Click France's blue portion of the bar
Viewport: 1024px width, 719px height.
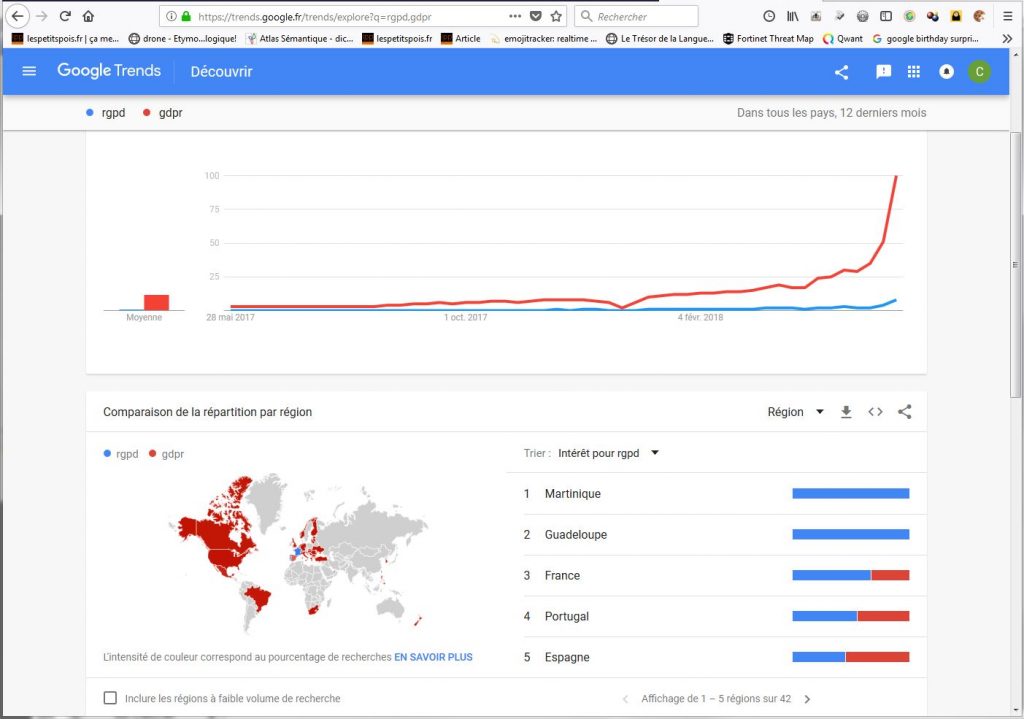831,575
